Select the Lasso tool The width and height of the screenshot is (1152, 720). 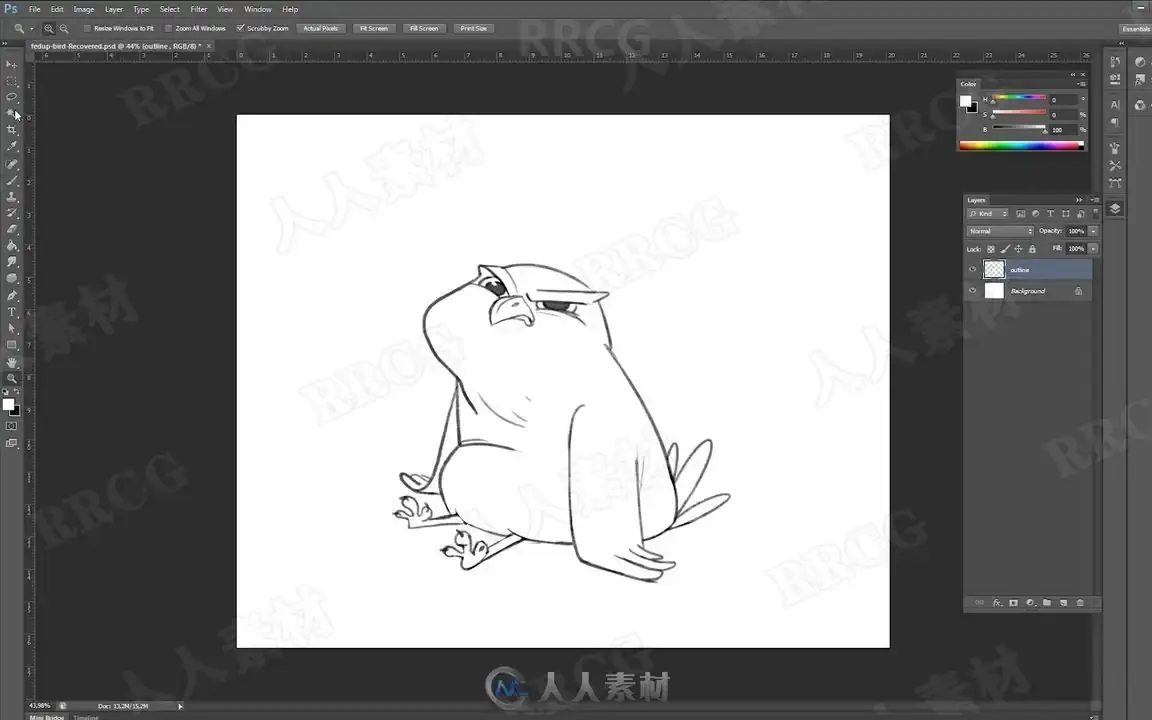[12, 97]
